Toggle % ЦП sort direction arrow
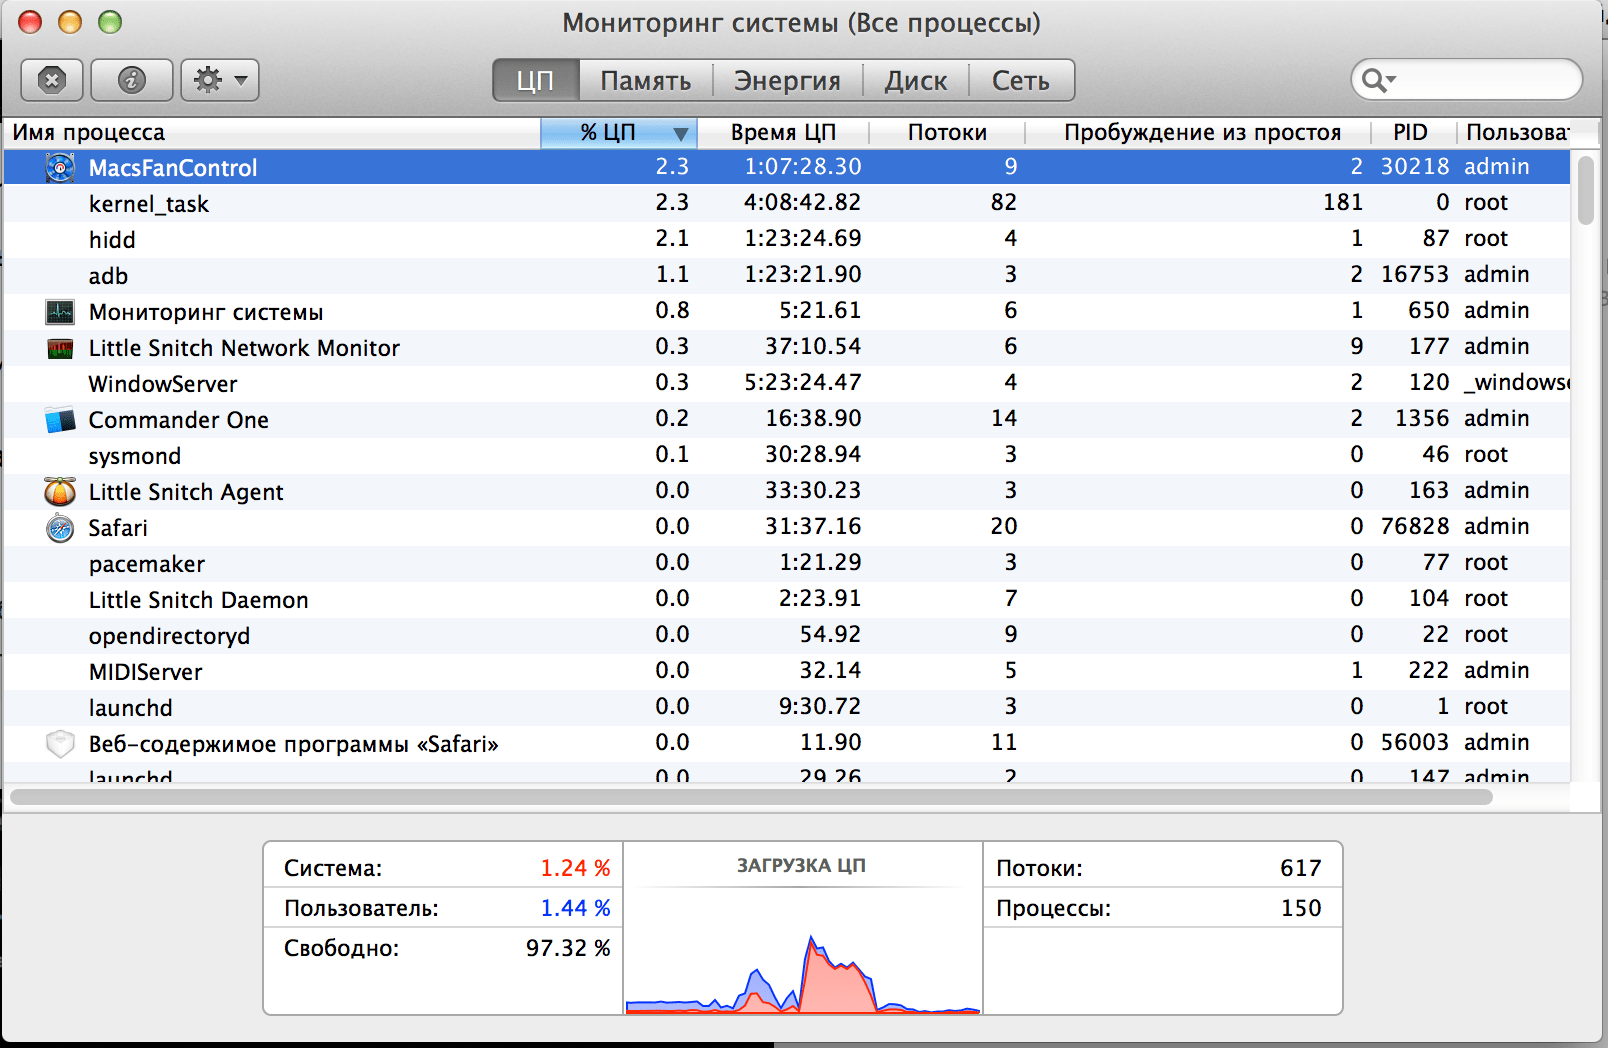1608x1048 pixels. pyautogui.click(x=681, y=133)
